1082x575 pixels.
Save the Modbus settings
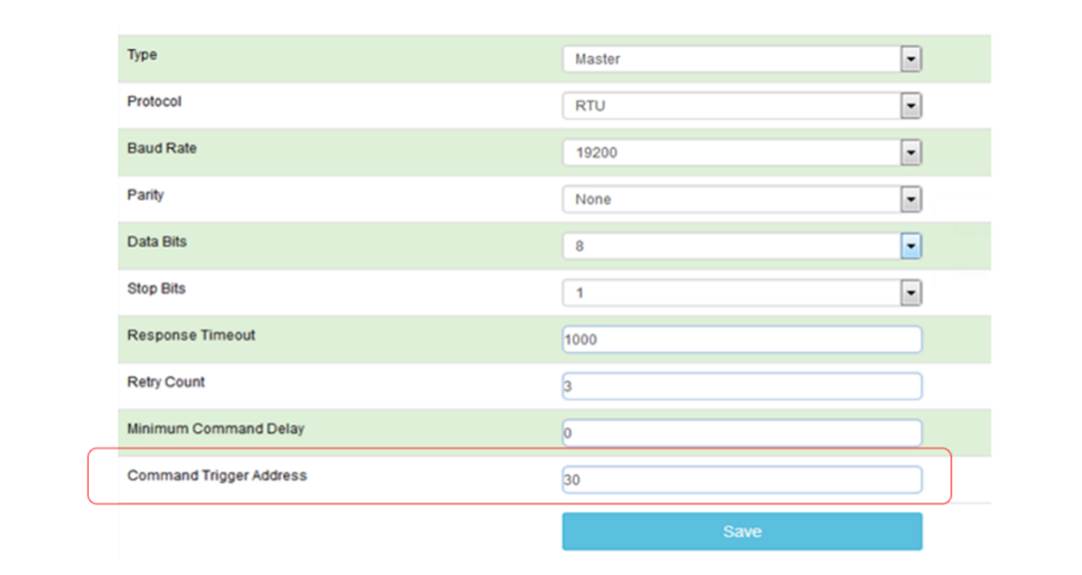coord(742,532)
